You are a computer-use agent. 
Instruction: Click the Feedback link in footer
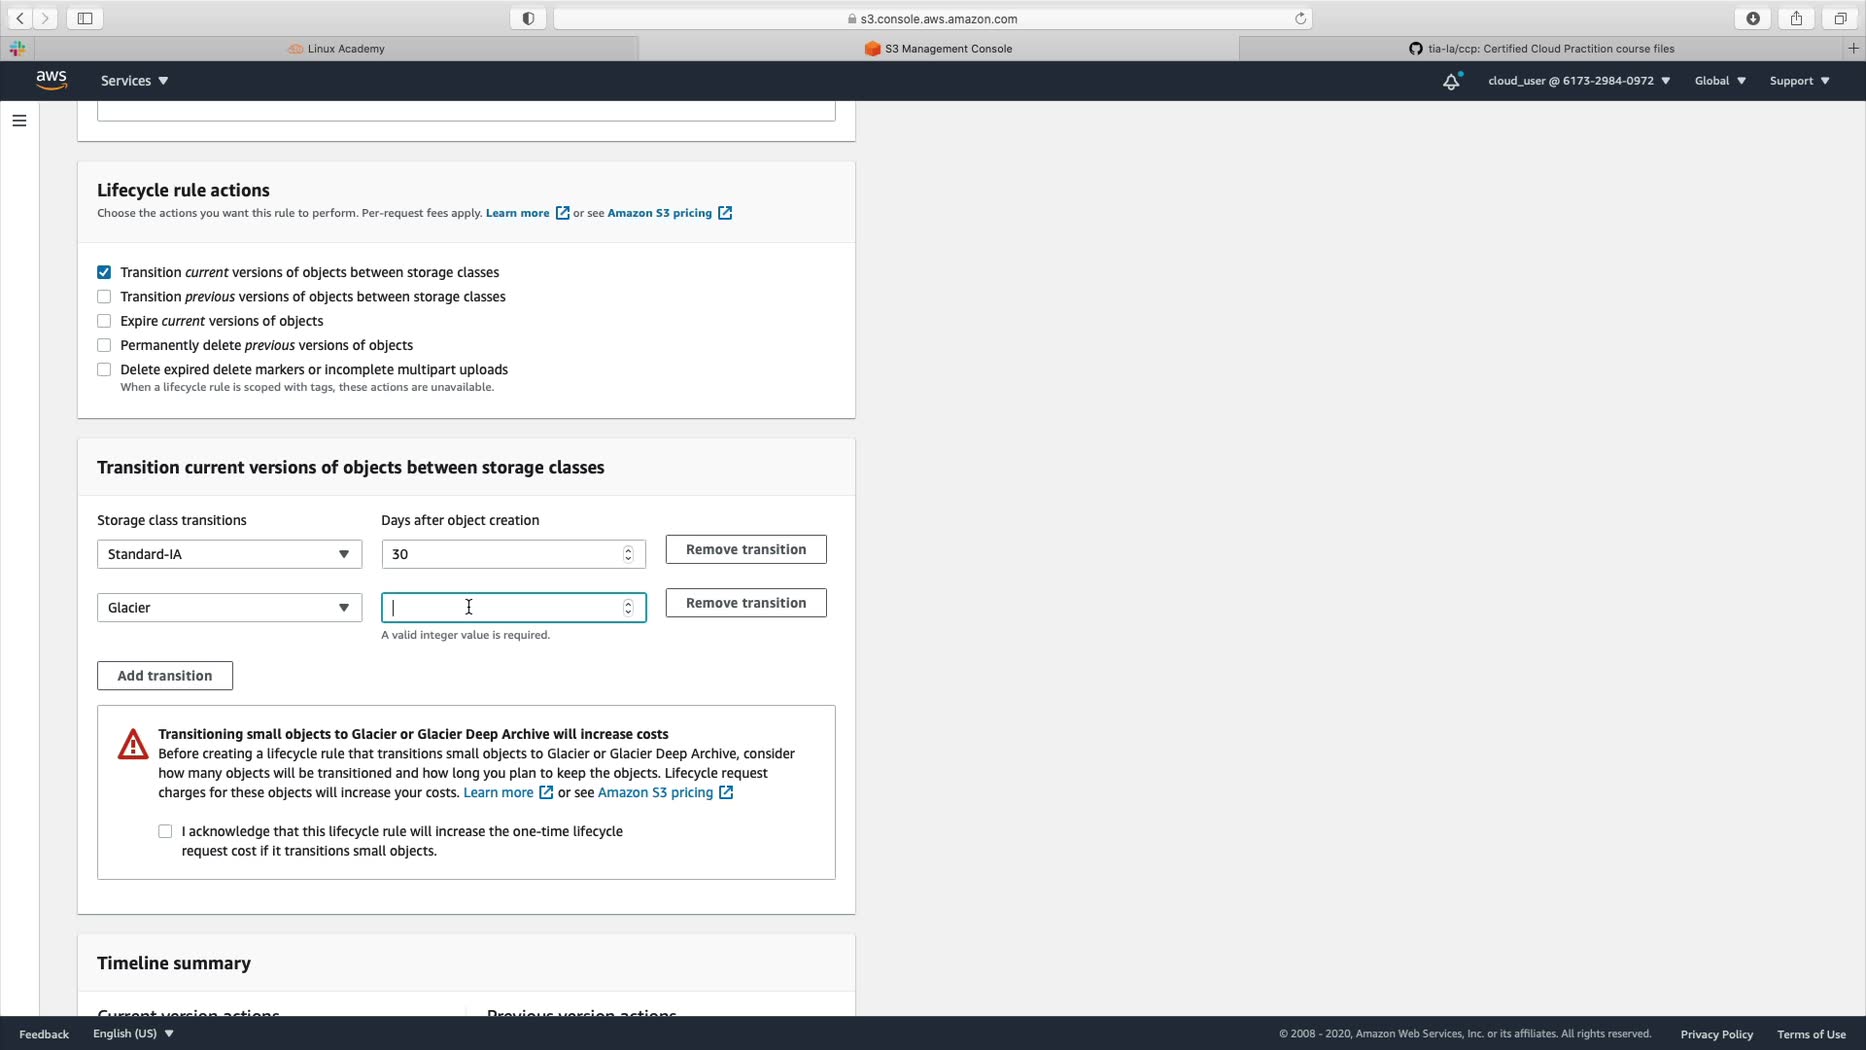(44, 1034)
